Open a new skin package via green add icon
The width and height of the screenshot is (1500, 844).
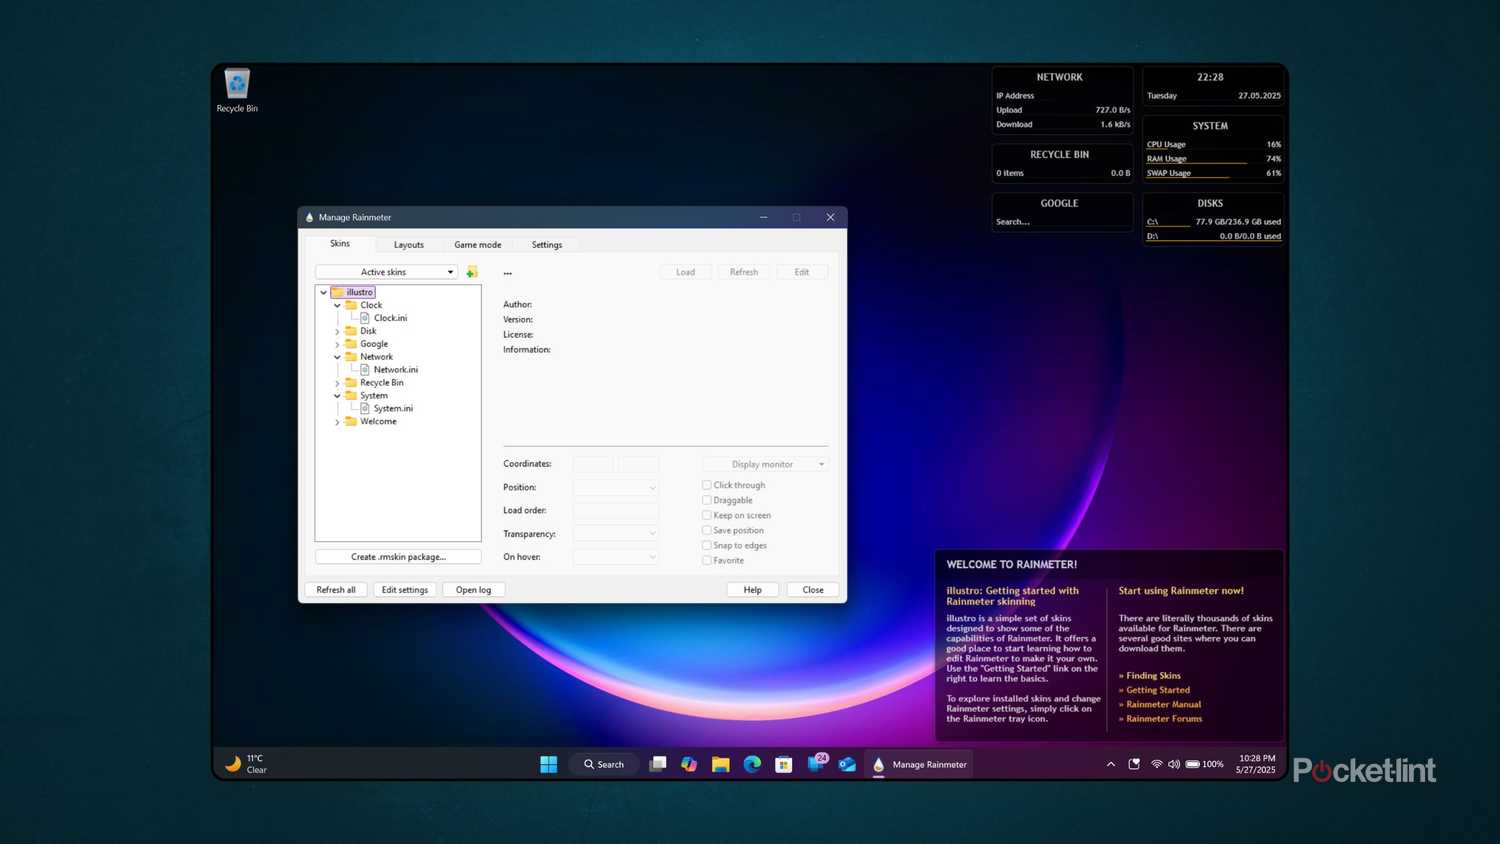click(x=471, y=271)
